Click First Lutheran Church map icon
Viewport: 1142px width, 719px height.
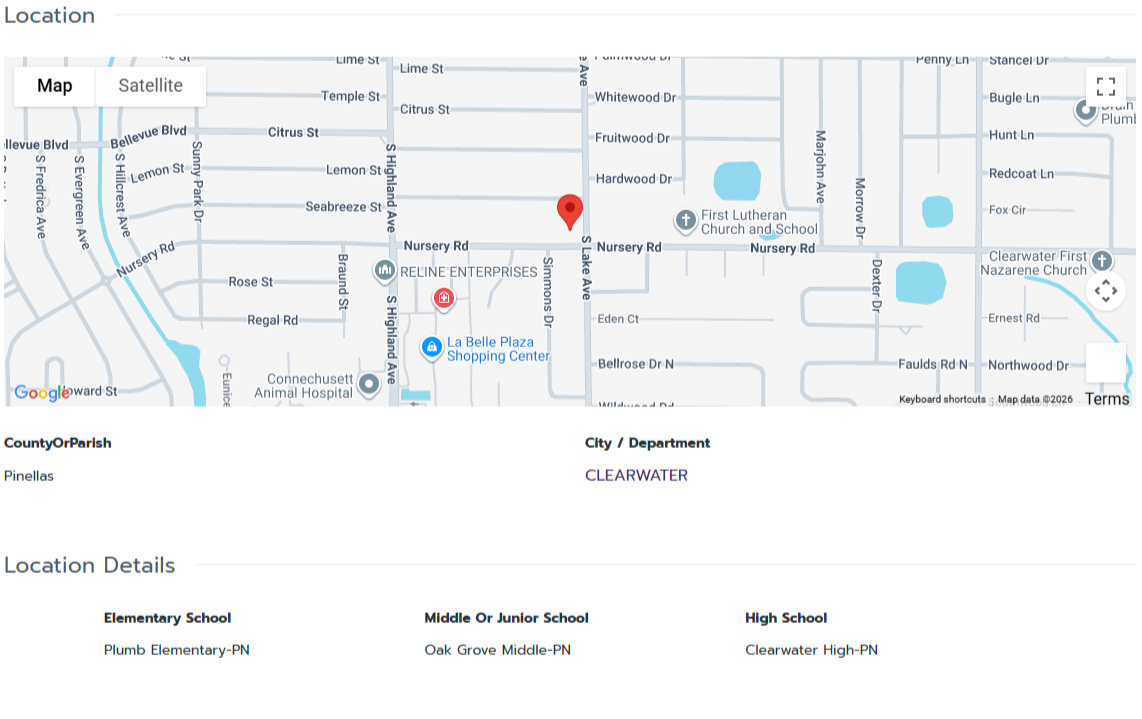coord(685,219)
